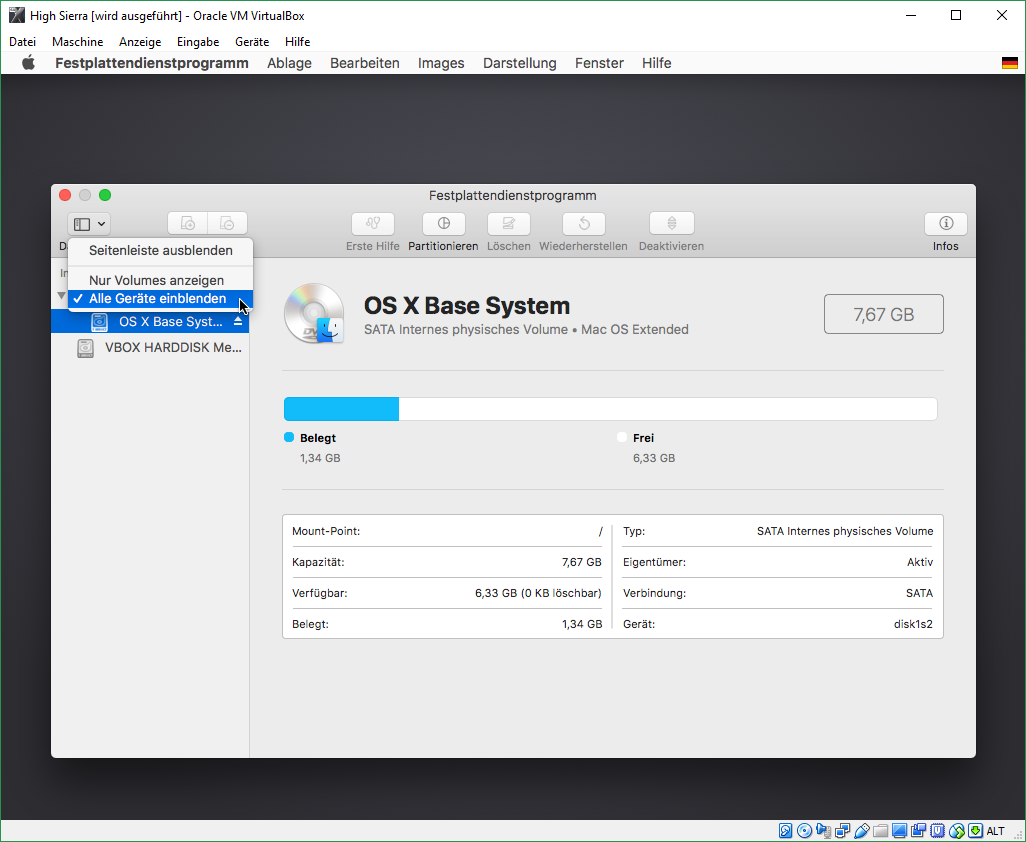Click the 7,67 GB capacity box
Viewport: 1026px width, 842px height.
(883, 314)
